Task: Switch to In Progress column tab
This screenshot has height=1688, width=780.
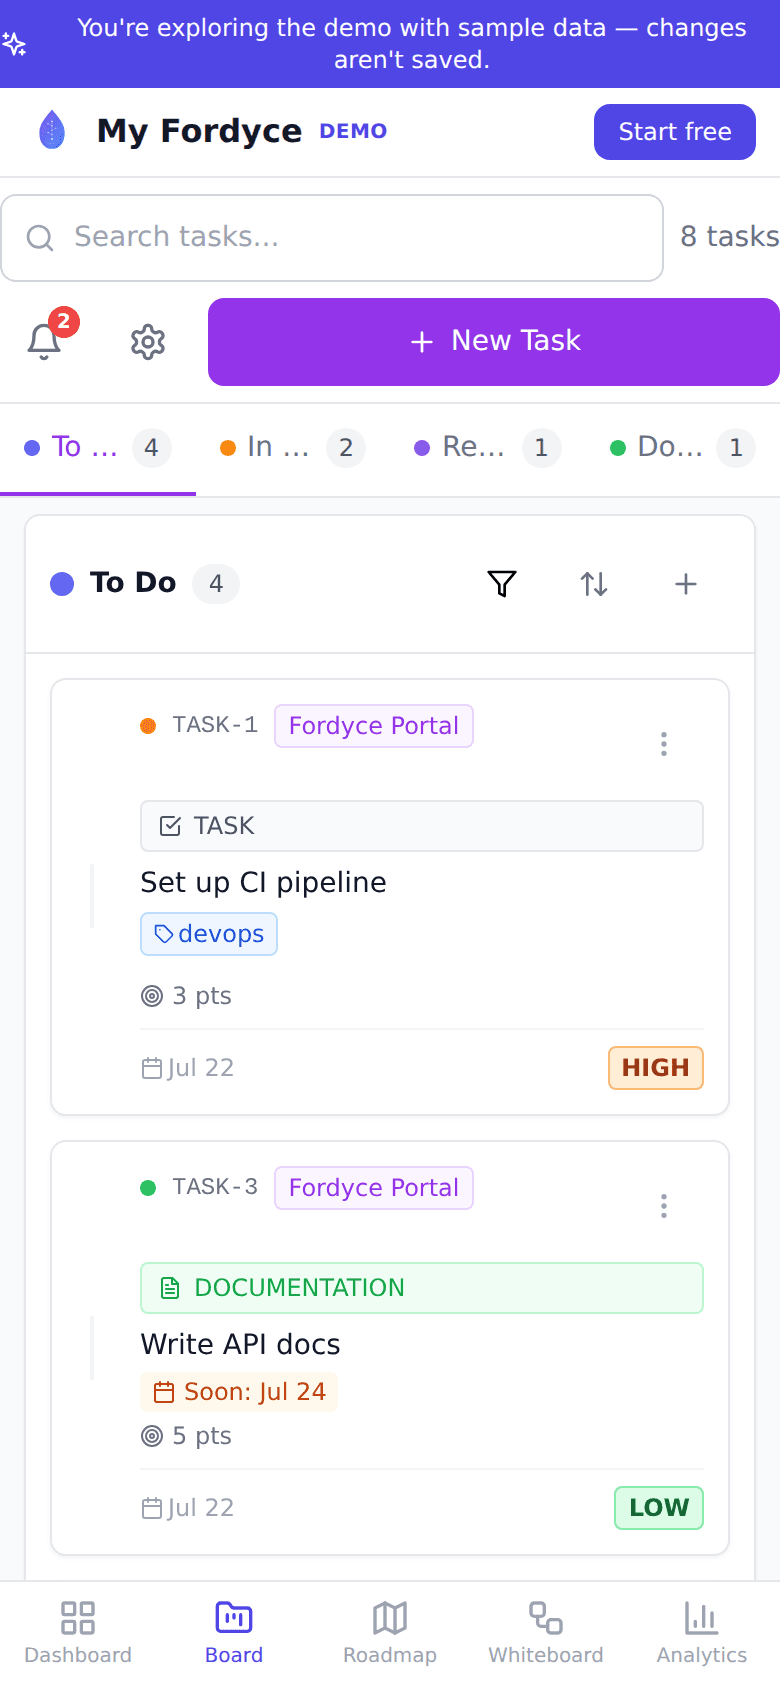Action: click(x=293, y=447)
